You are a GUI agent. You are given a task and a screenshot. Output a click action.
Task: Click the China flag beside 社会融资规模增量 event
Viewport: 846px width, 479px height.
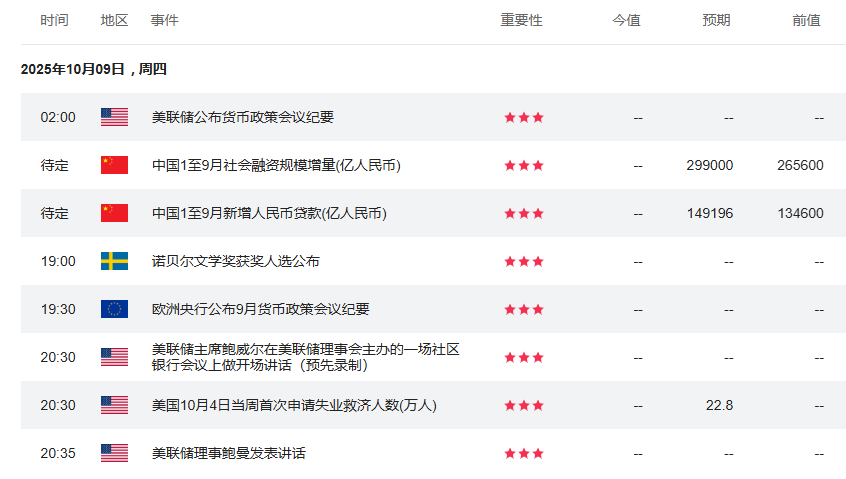click(114, 165)
